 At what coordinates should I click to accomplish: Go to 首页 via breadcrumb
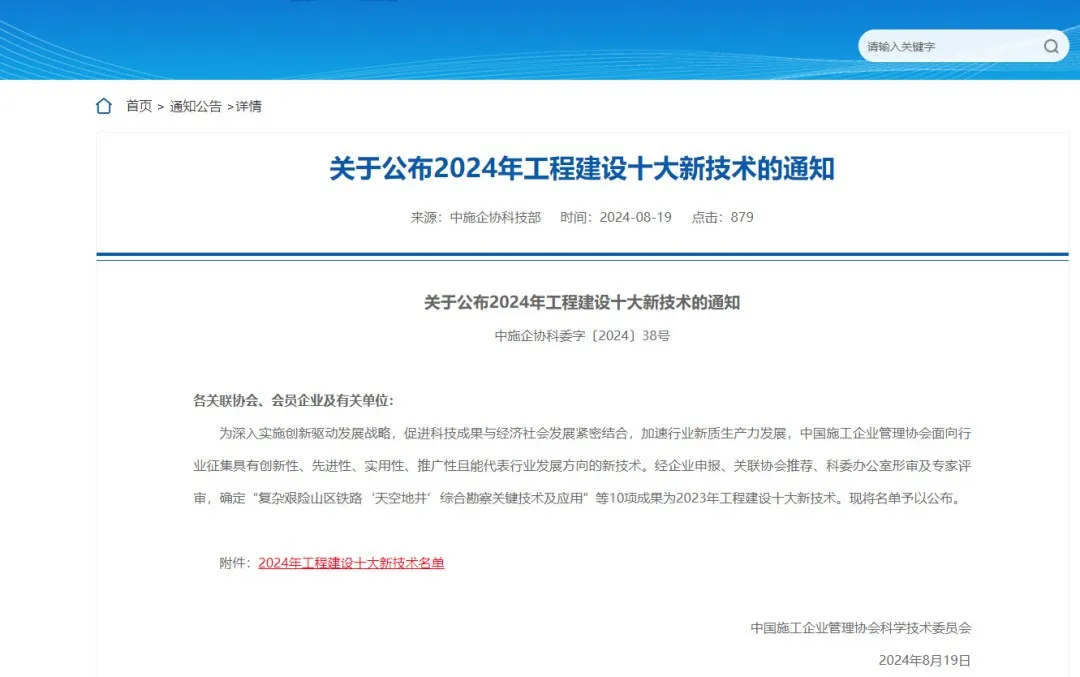coord(138,106)
